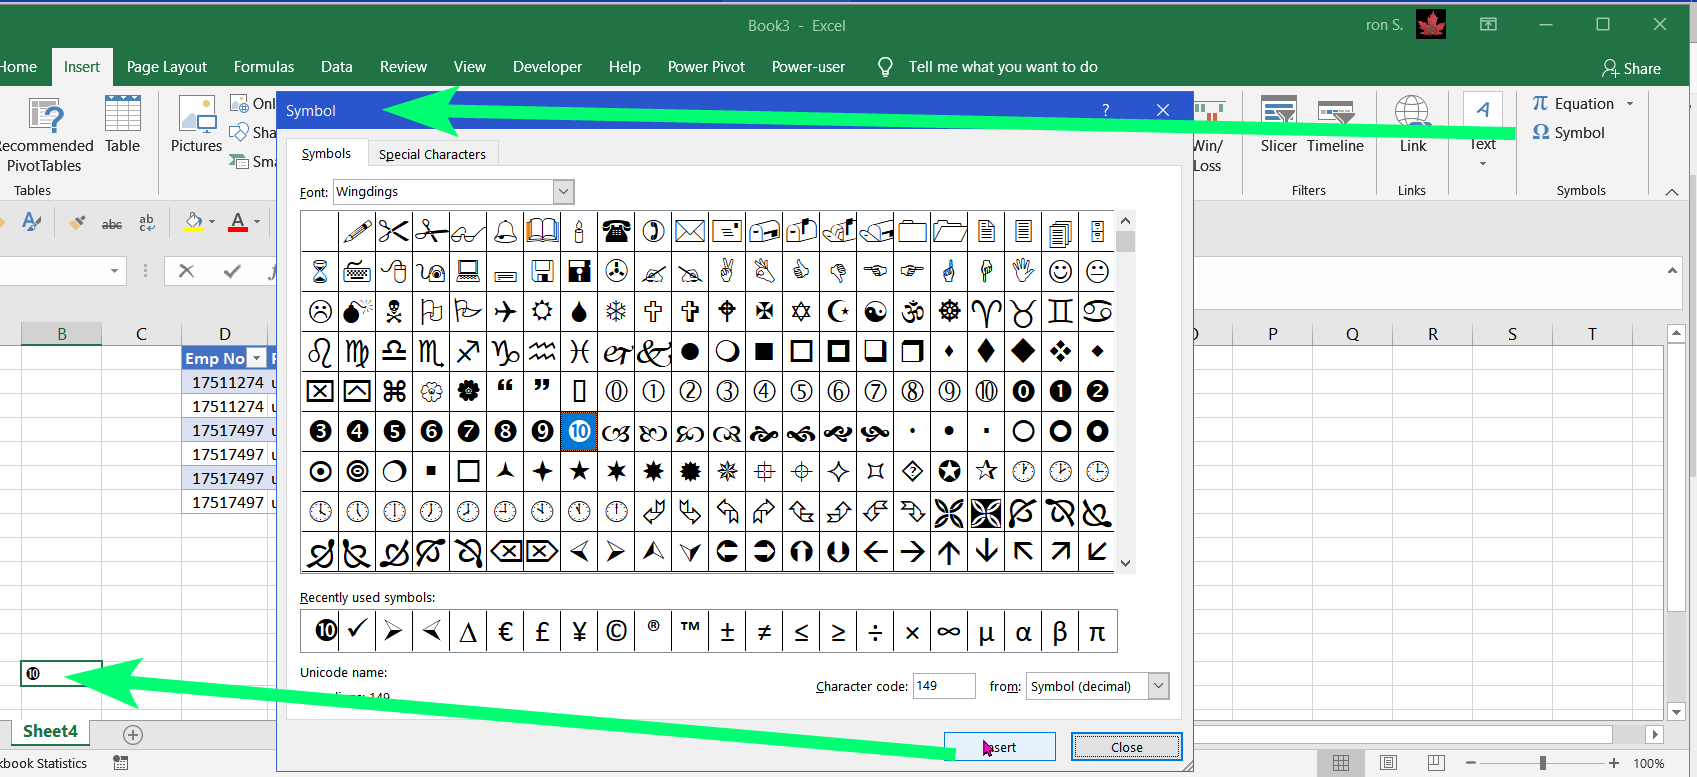Click the Link globe icon
Viewport: 1697px width, 777px height.
1412,124
